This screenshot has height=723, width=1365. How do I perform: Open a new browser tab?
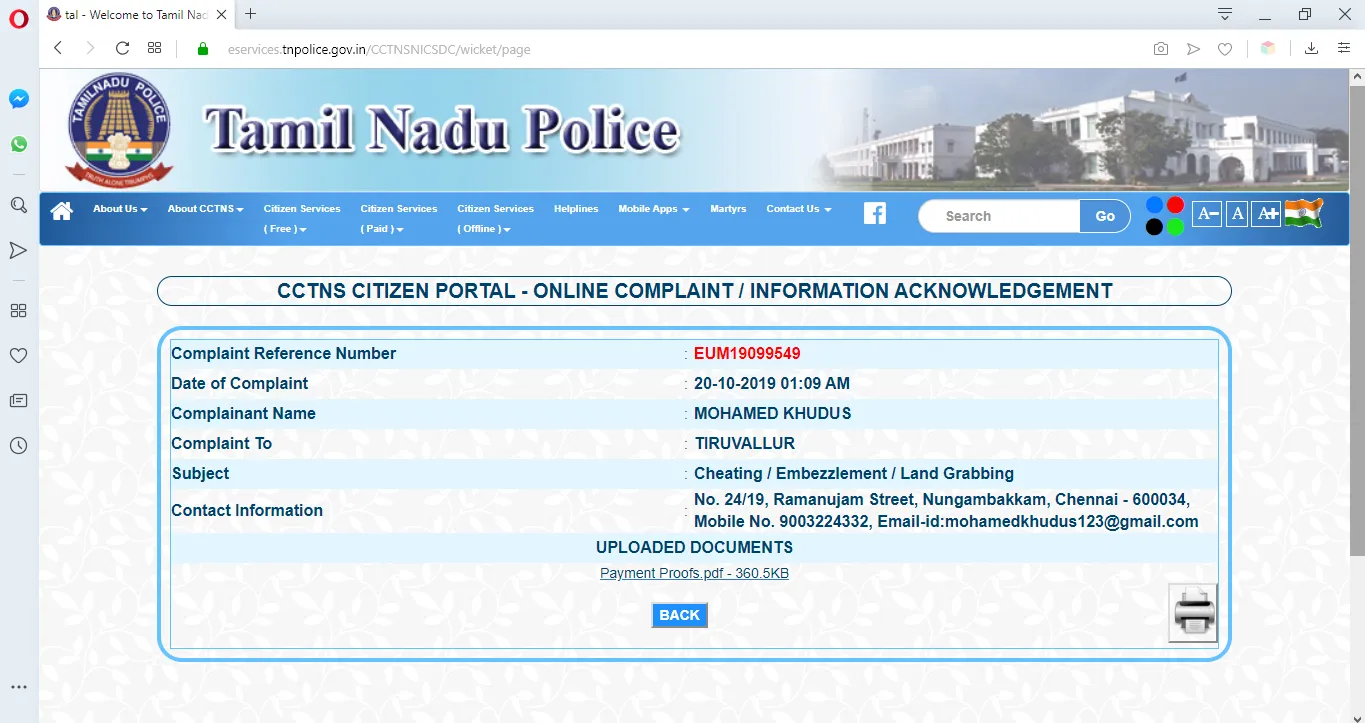250,14
